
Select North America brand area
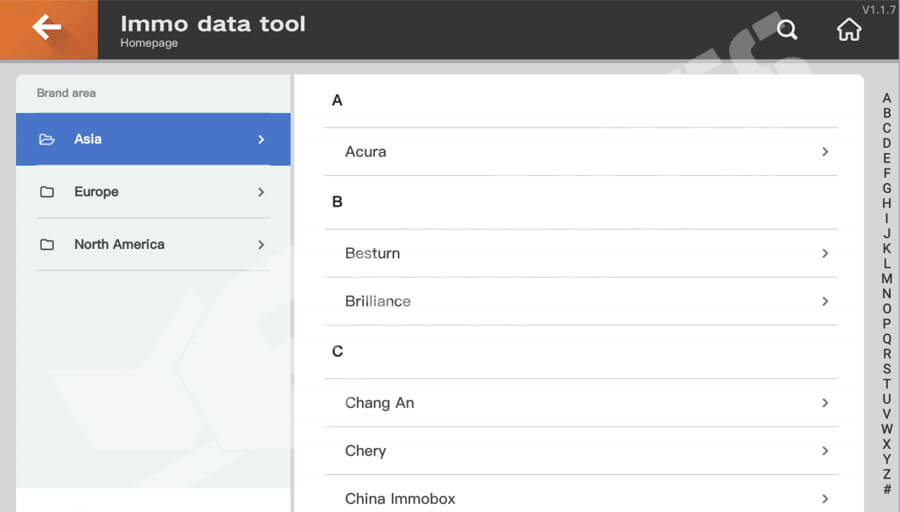[x=119, y=244]
